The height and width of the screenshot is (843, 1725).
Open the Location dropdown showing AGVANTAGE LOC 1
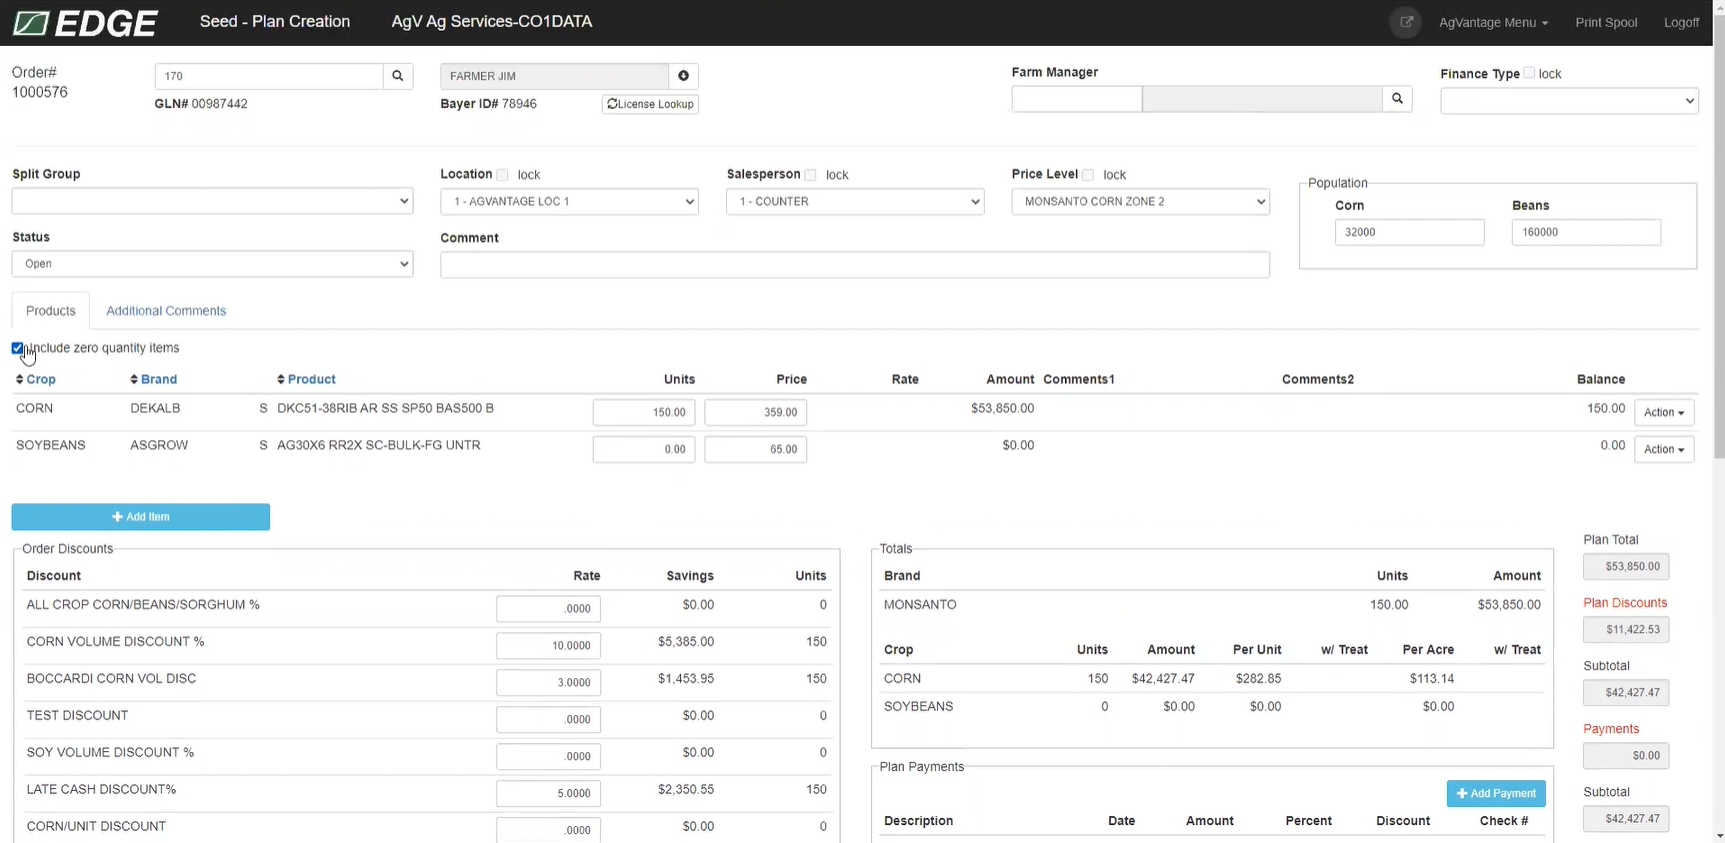tap(569, 201)
